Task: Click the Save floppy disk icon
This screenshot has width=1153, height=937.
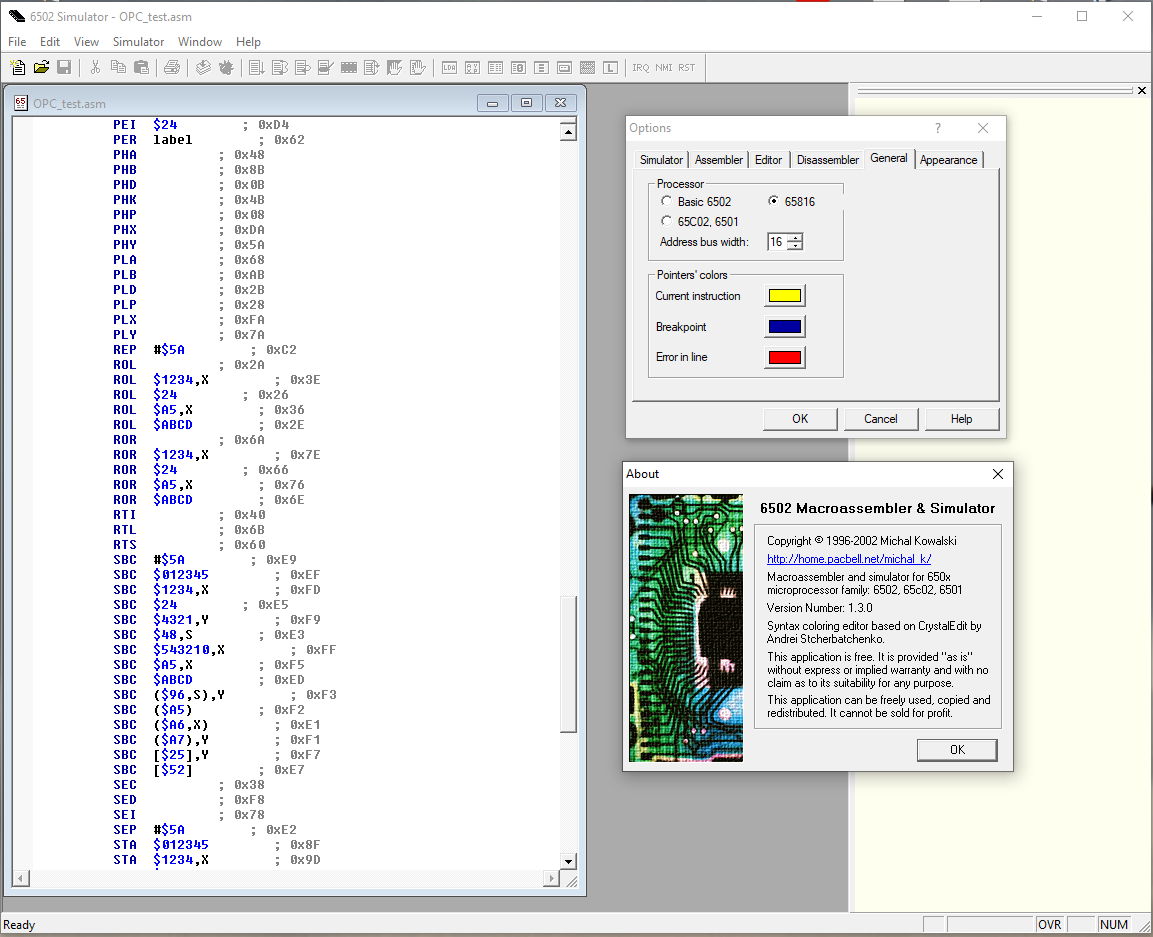Action: pos(64,68)
